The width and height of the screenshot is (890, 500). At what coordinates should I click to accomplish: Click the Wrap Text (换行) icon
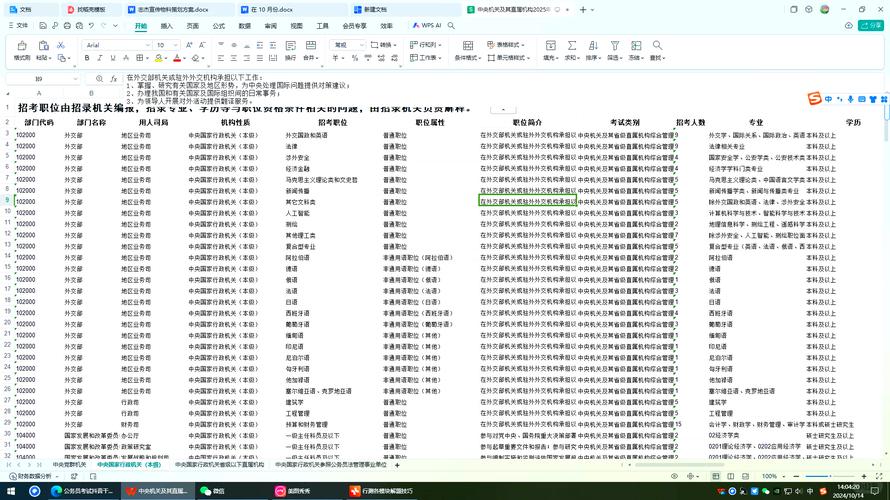click(x=291, y=46)
